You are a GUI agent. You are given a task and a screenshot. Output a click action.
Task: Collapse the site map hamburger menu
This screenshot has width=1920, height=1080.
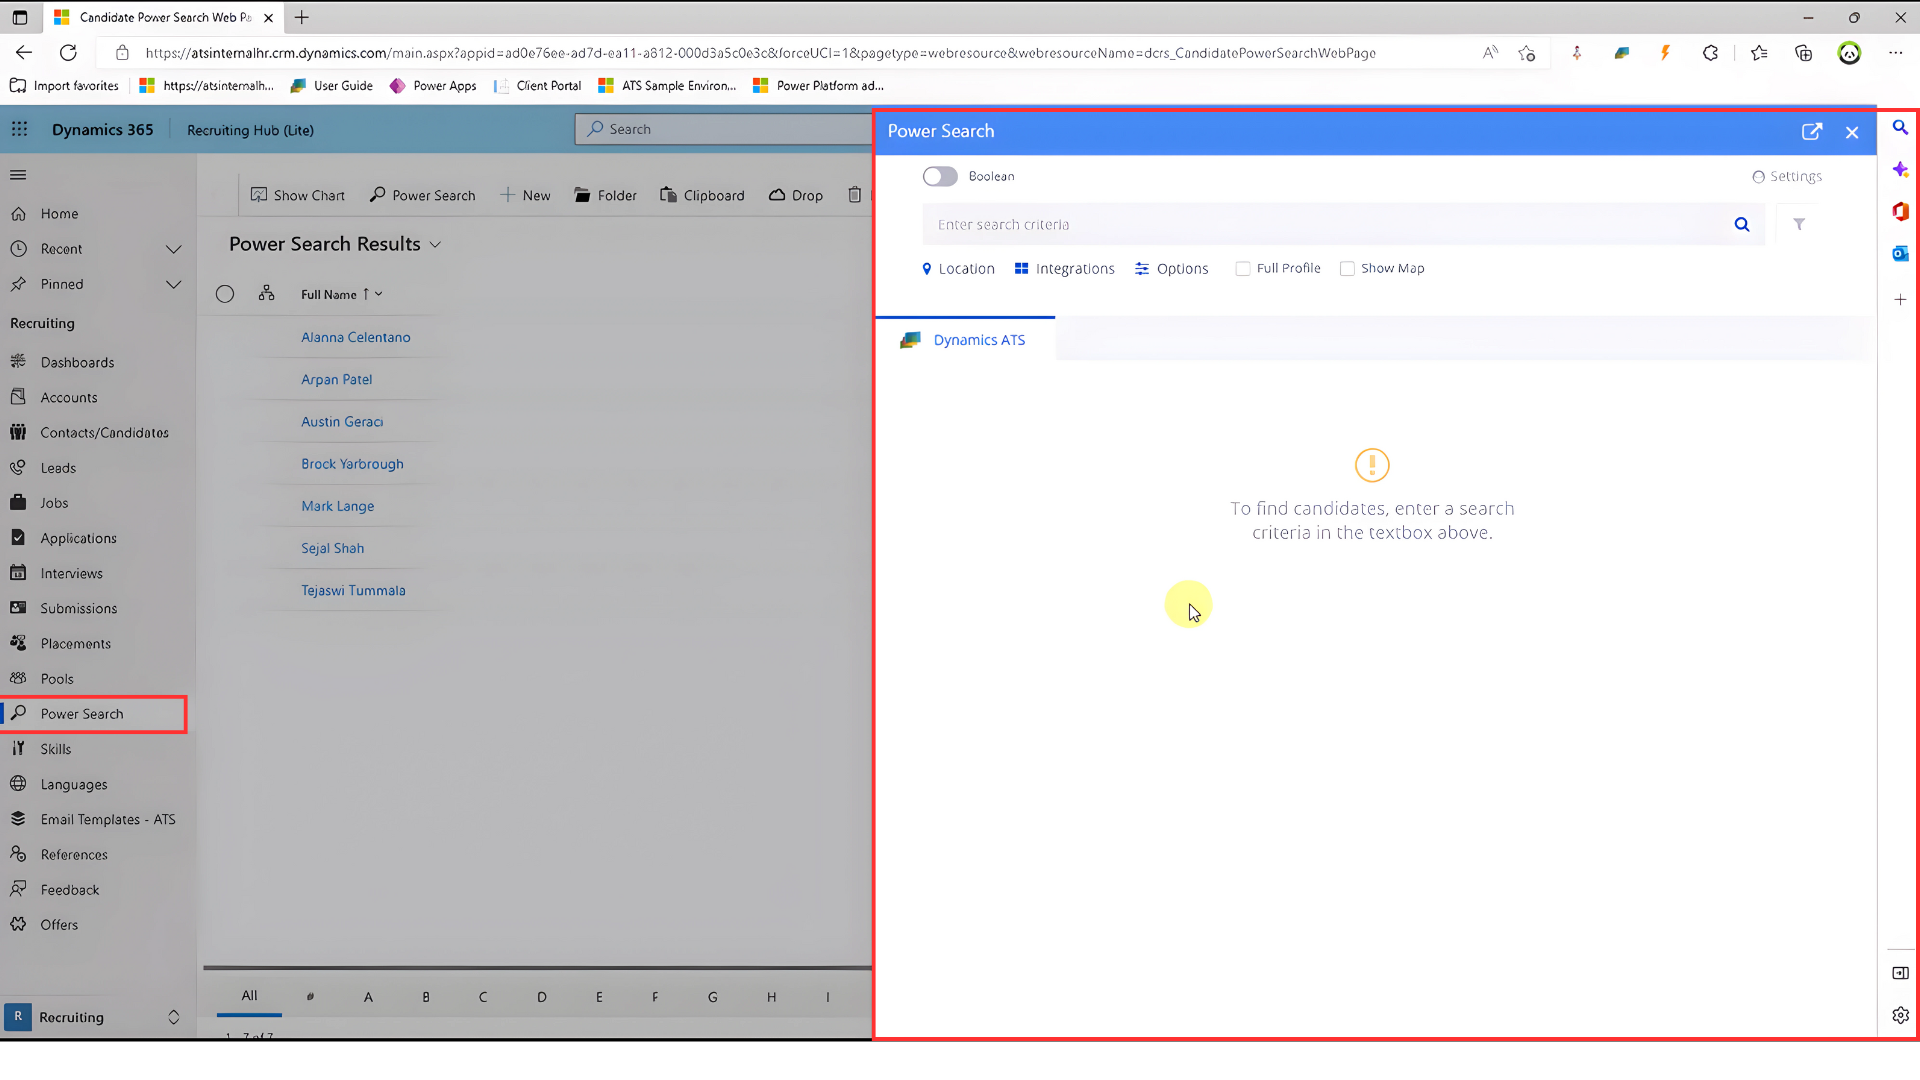(18, 175)
